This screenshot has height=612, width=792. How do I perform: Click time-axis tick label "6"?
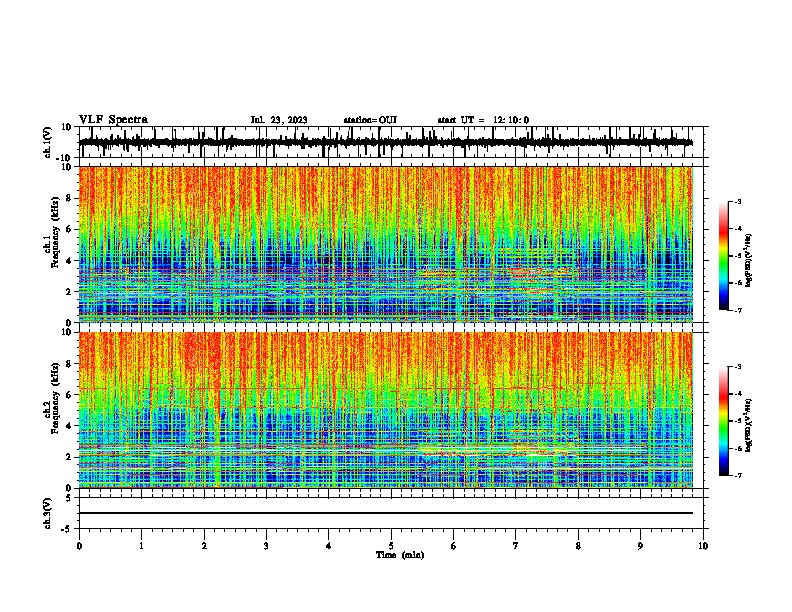454,546
